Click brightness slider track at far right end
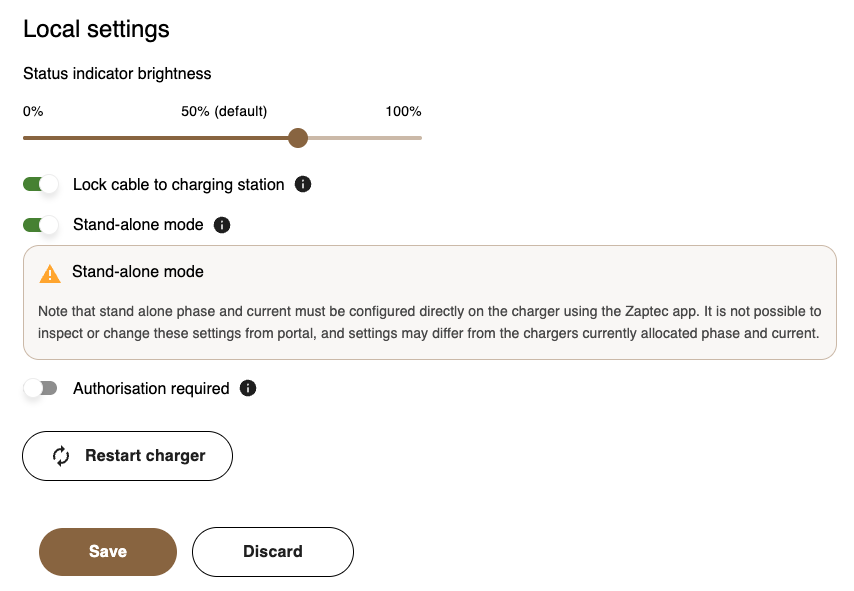 [420, 138]
